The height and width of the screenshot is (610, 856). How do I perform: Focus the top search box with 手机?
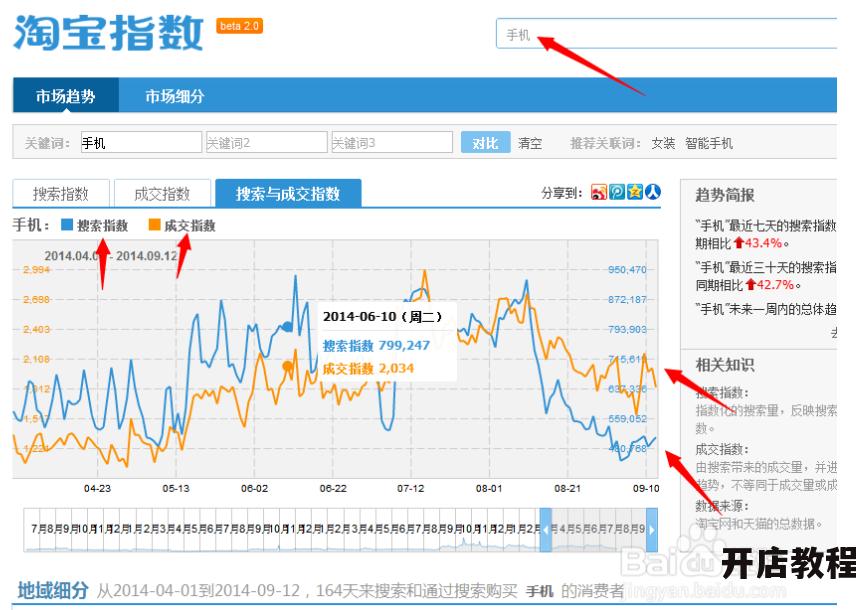click(x=666, y=34)
